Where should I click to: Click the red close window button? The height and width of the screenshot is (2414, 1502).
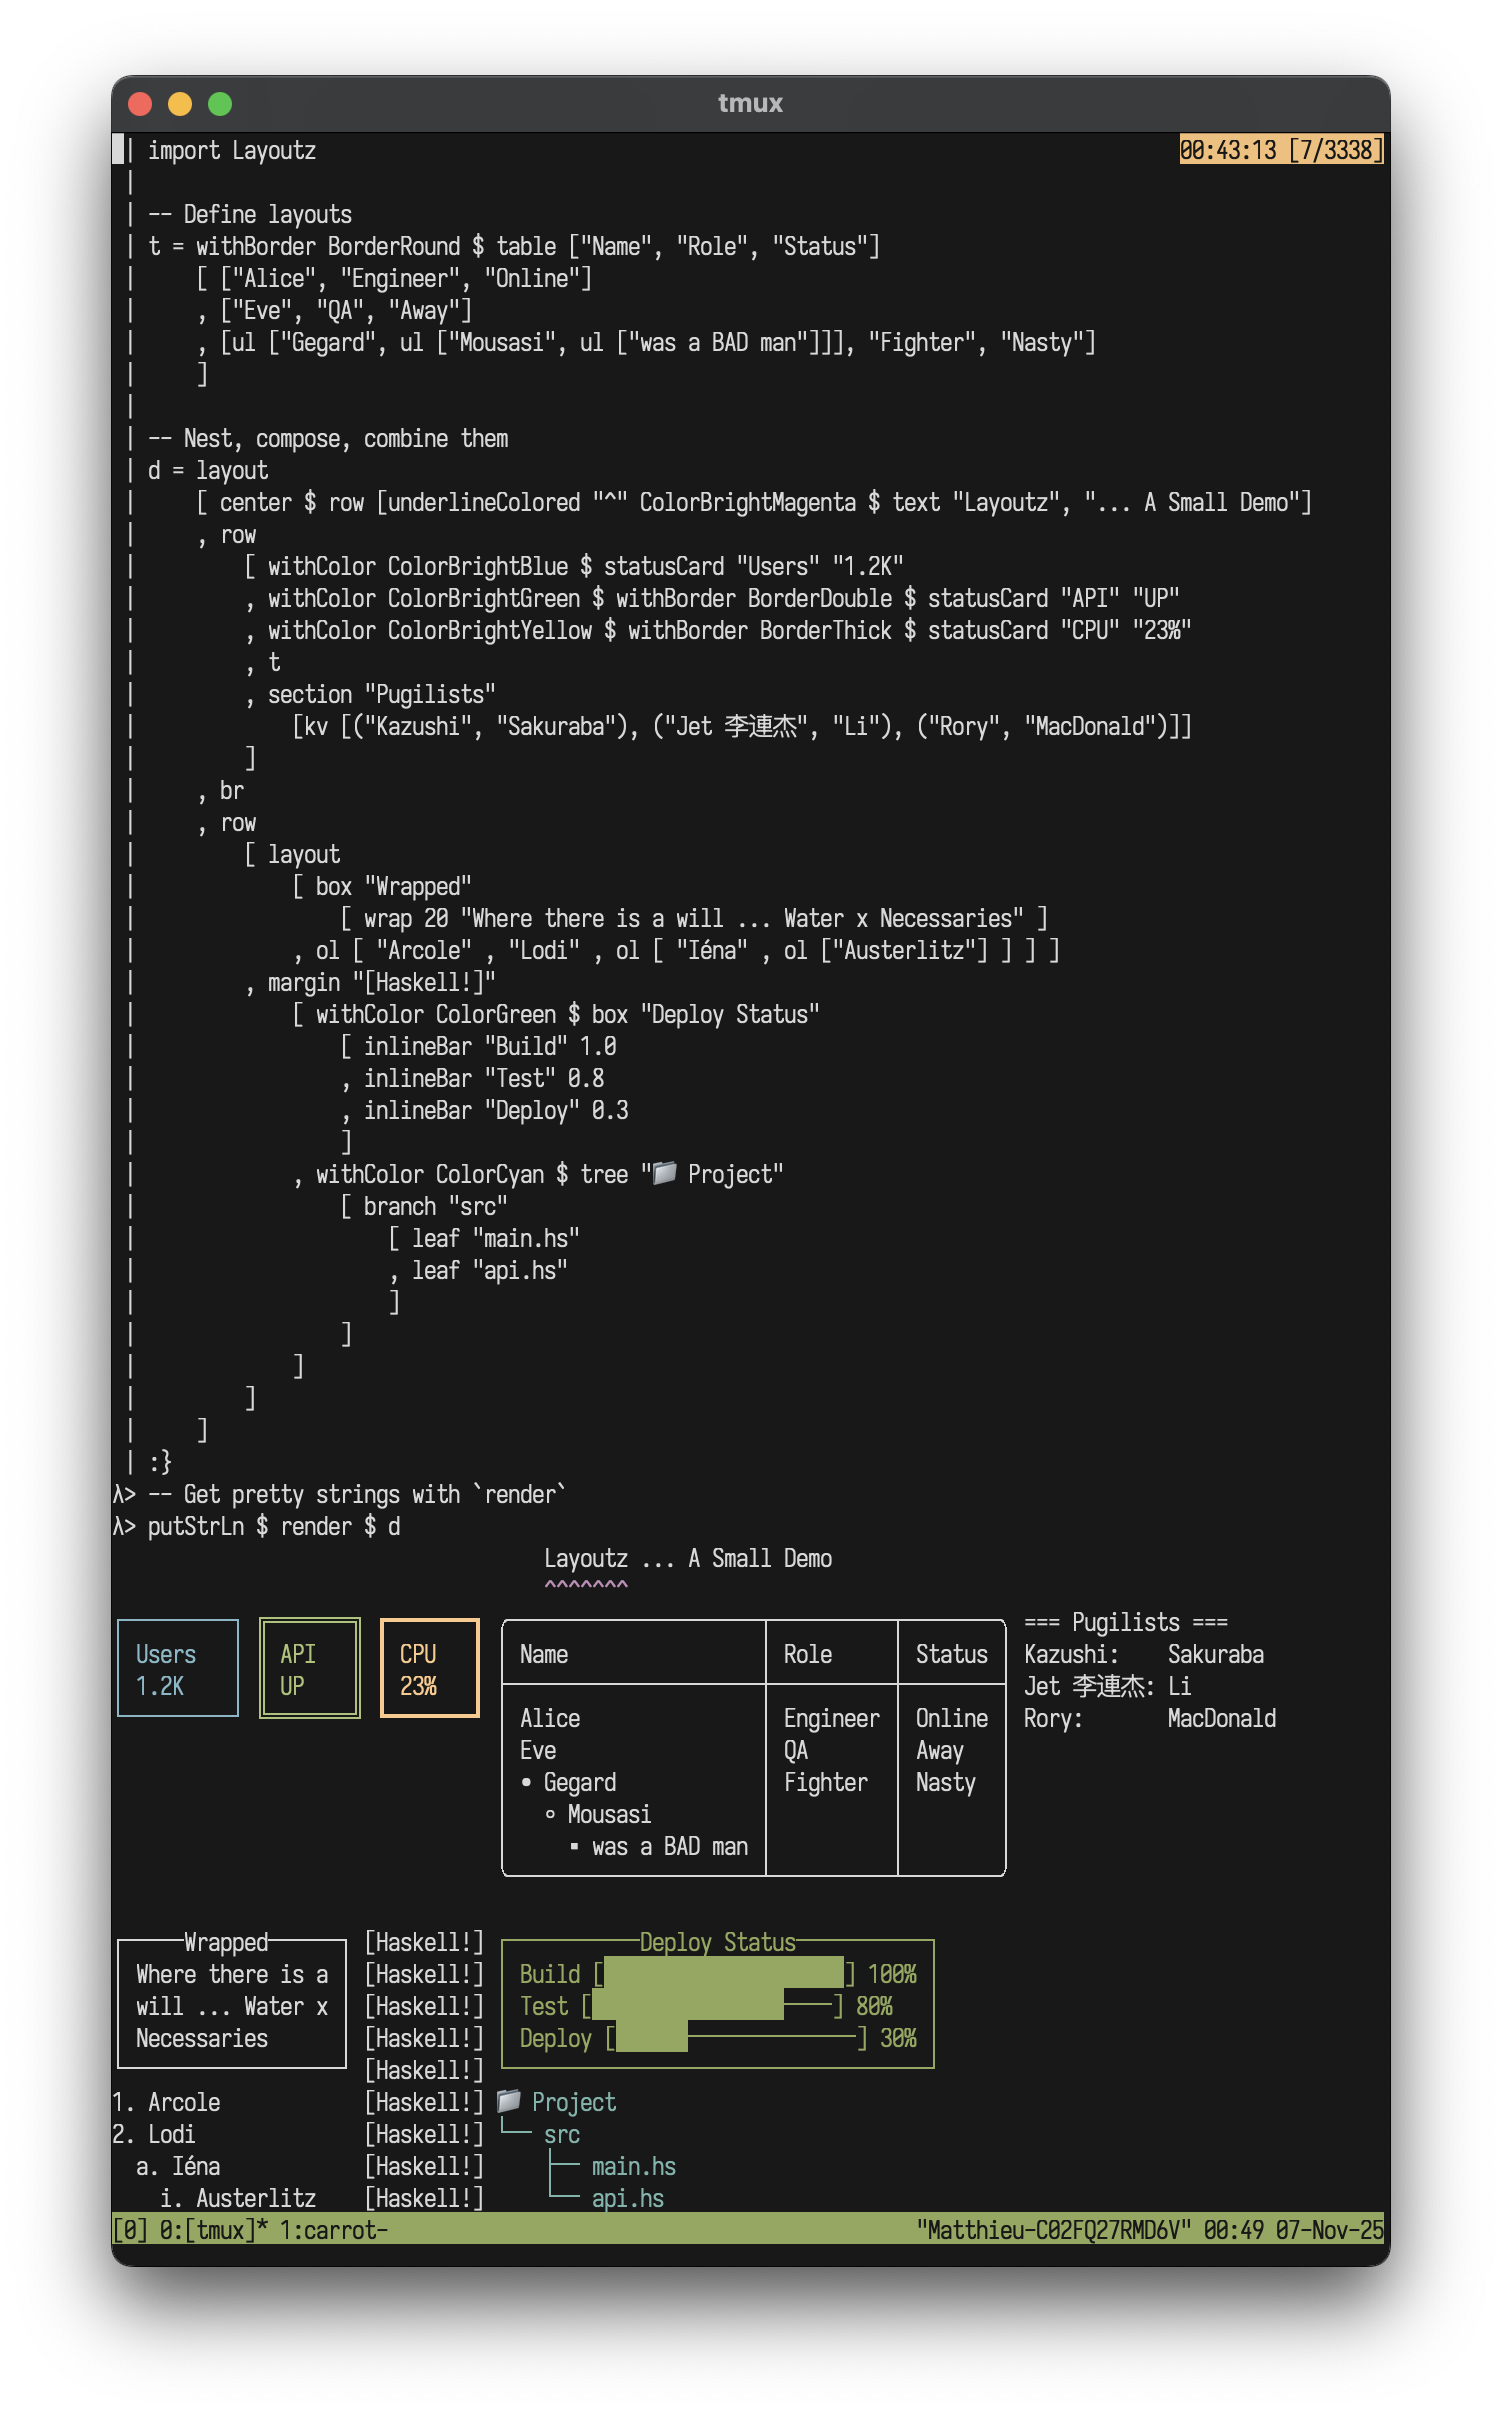coord(140,104)
